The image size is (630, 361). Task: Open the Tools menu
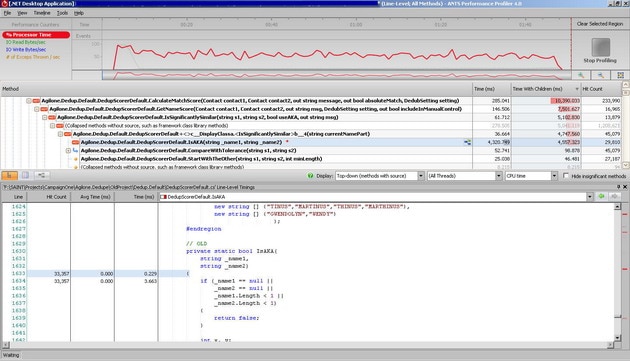[62, 13]
